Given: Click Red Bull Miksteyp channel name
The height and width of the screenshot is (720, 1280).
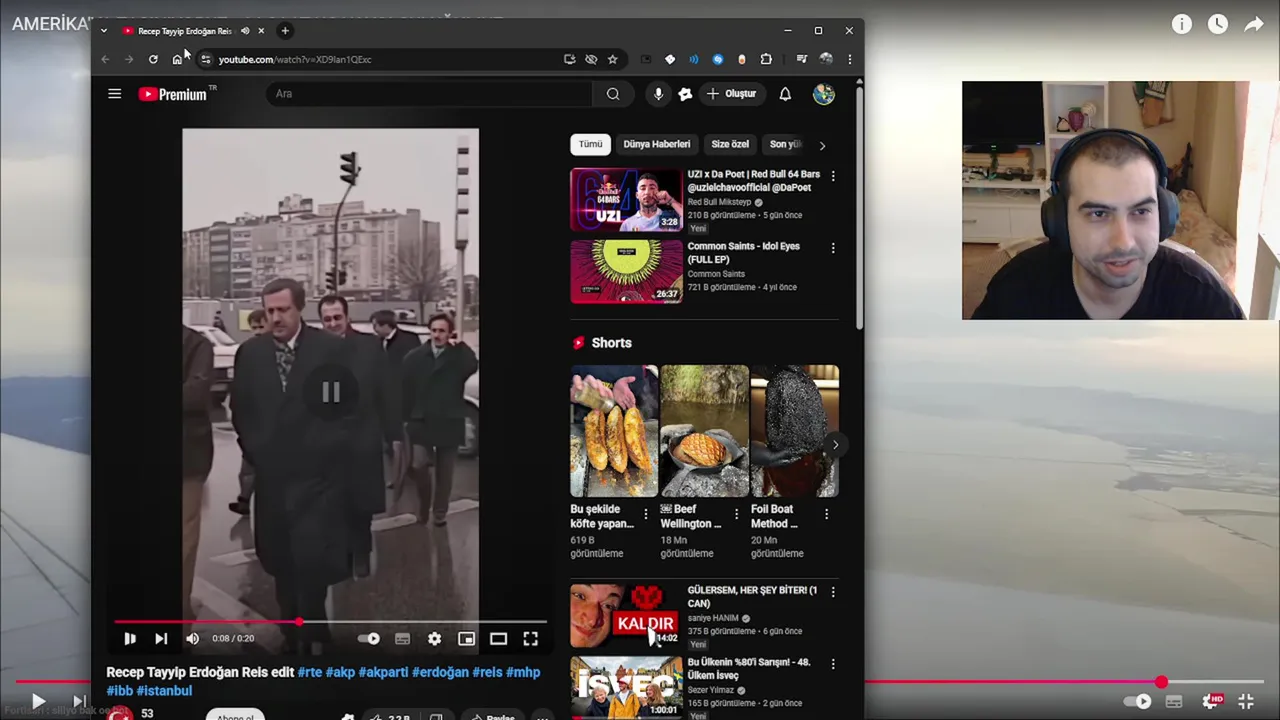Looking at the screenshot, I should (719, 202).
